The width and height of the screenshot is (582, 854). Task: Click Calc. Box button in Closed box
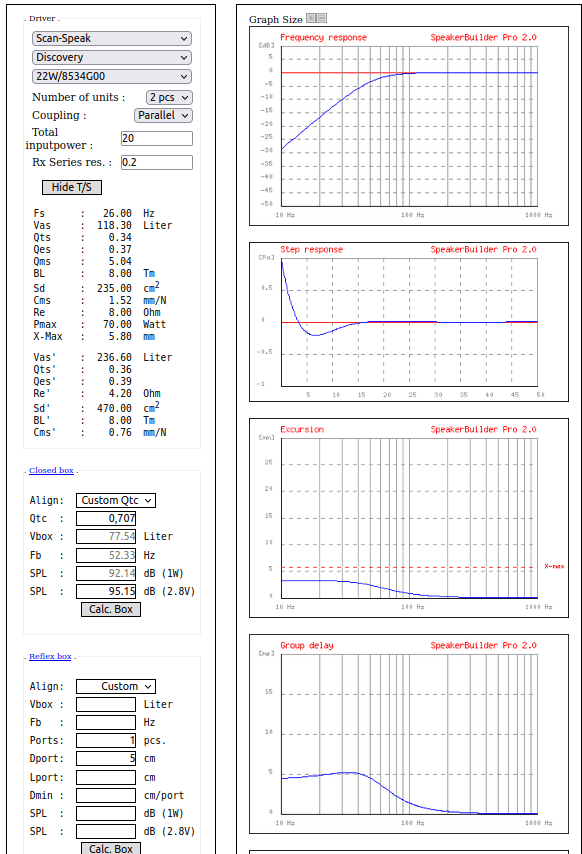[x=111, y=609]
